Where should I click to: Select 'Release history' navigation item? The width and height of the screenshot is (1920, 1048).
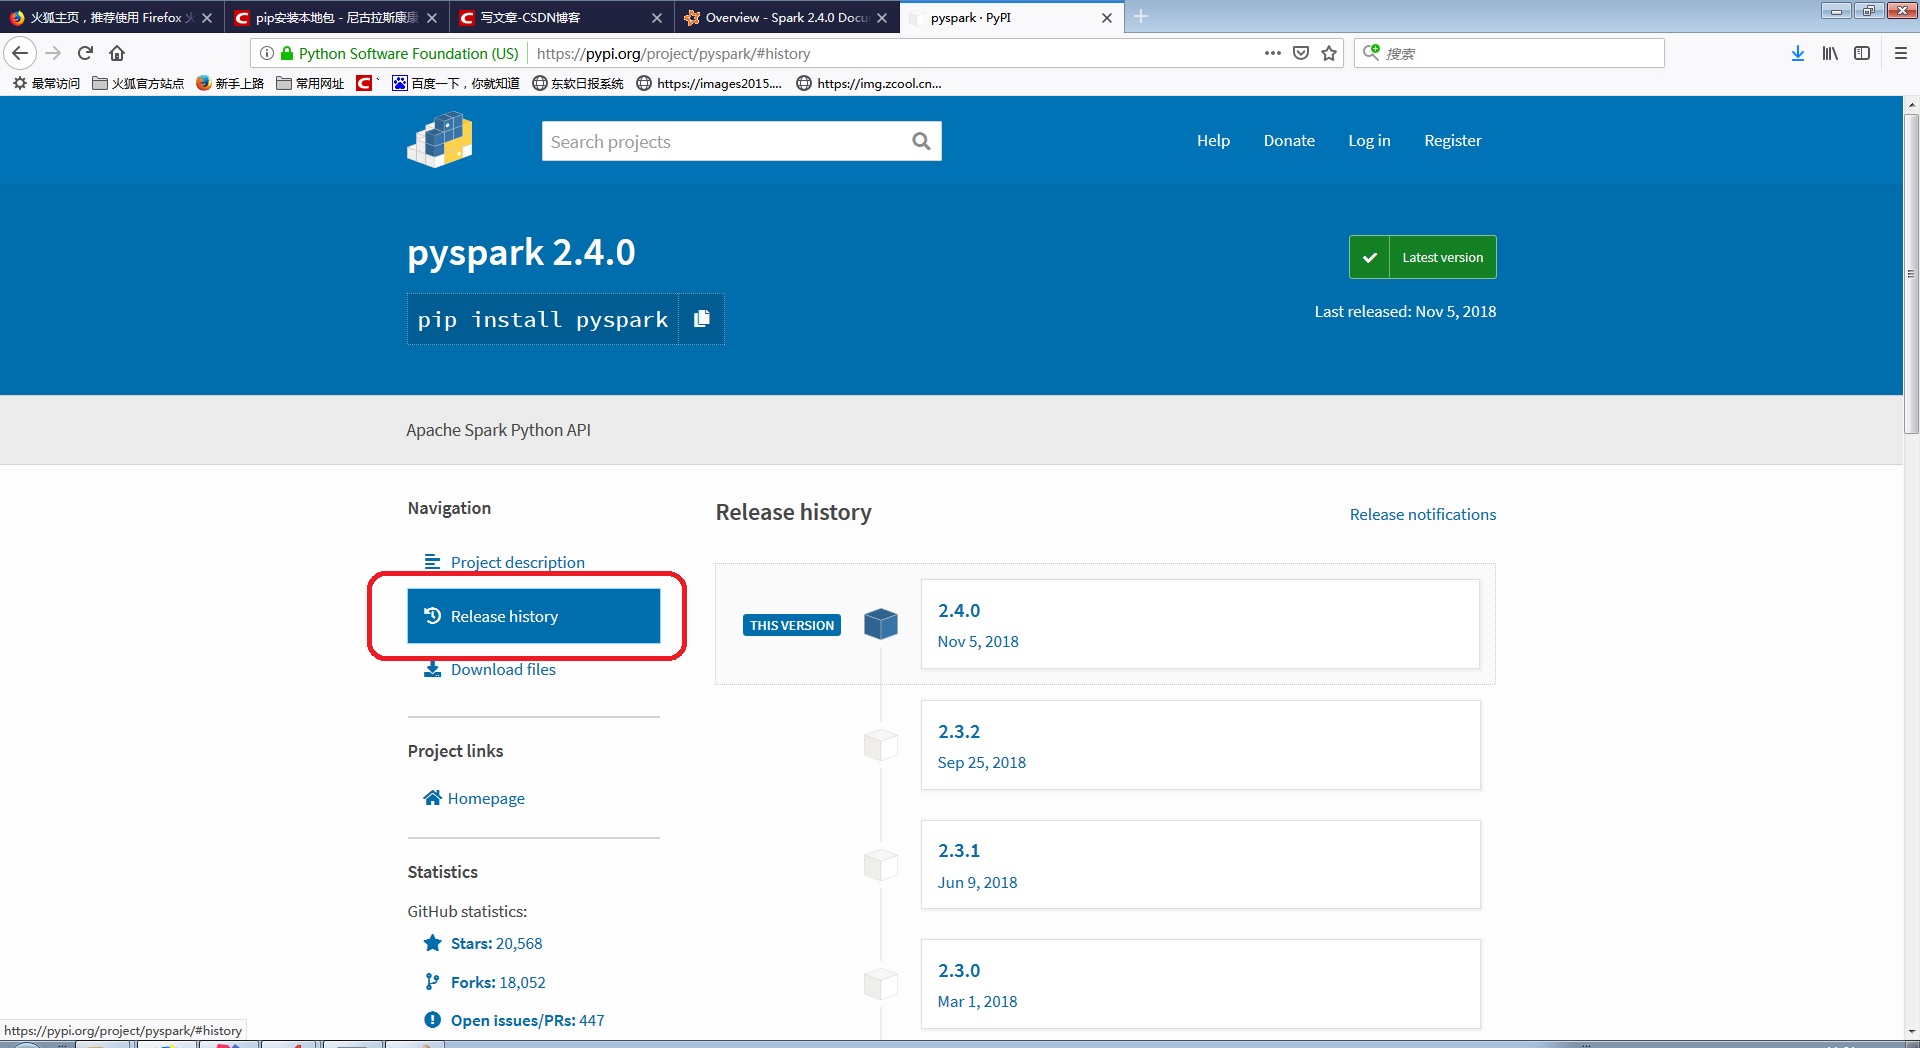pos(534,616)
